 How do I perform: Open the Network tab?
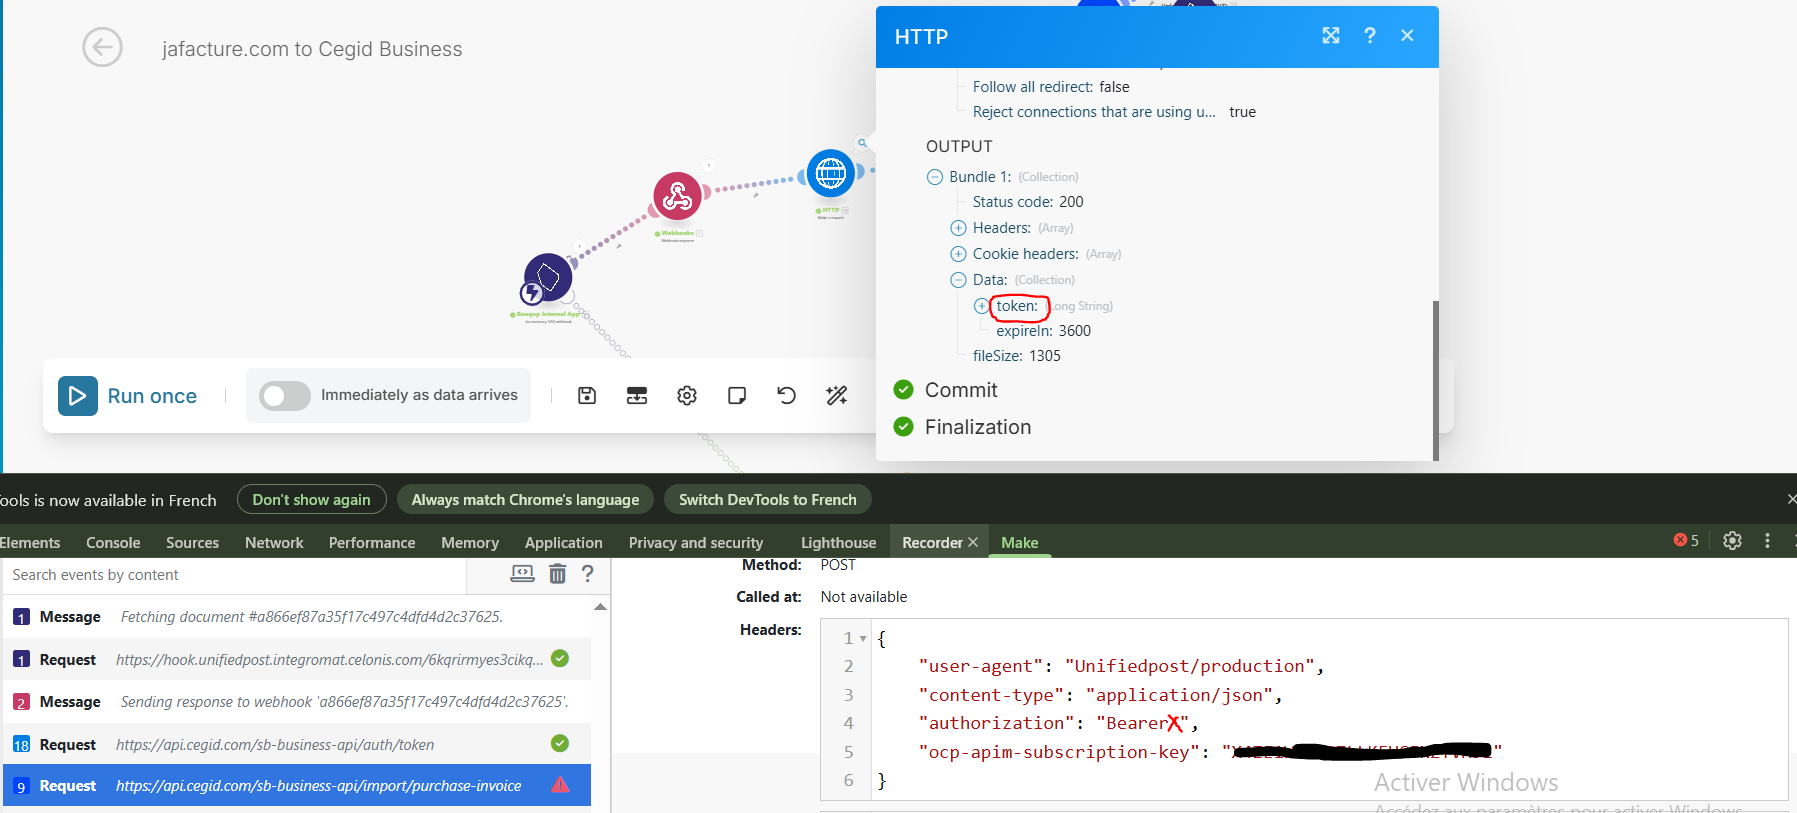pos(274,543)
